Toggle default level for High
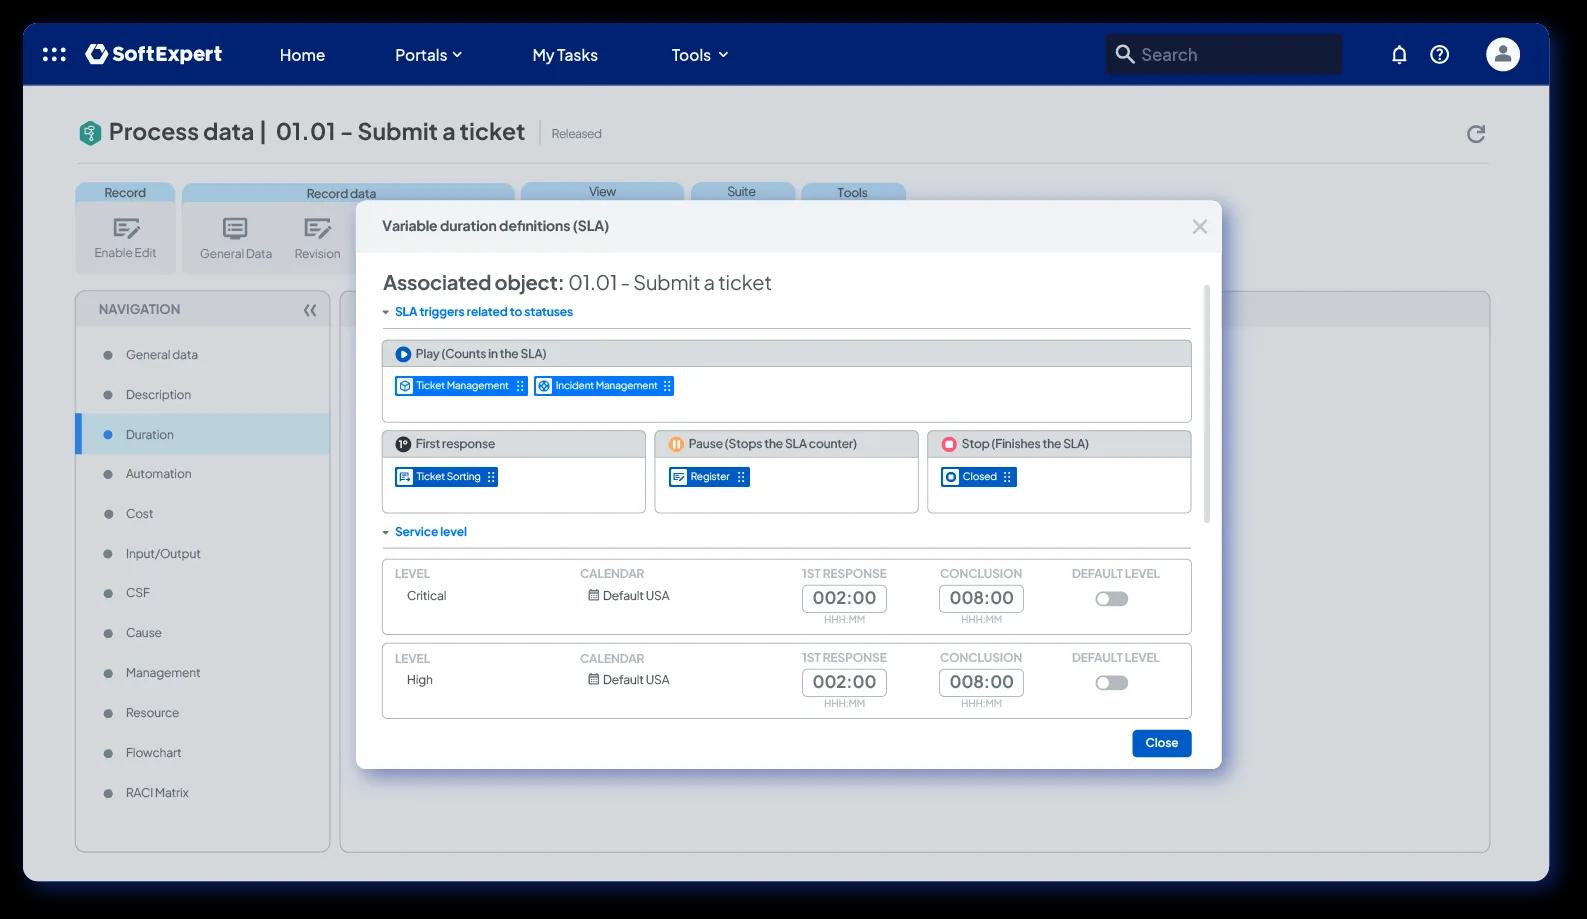The height and width of the screenshot is (919, 1587). (1111, 683)
